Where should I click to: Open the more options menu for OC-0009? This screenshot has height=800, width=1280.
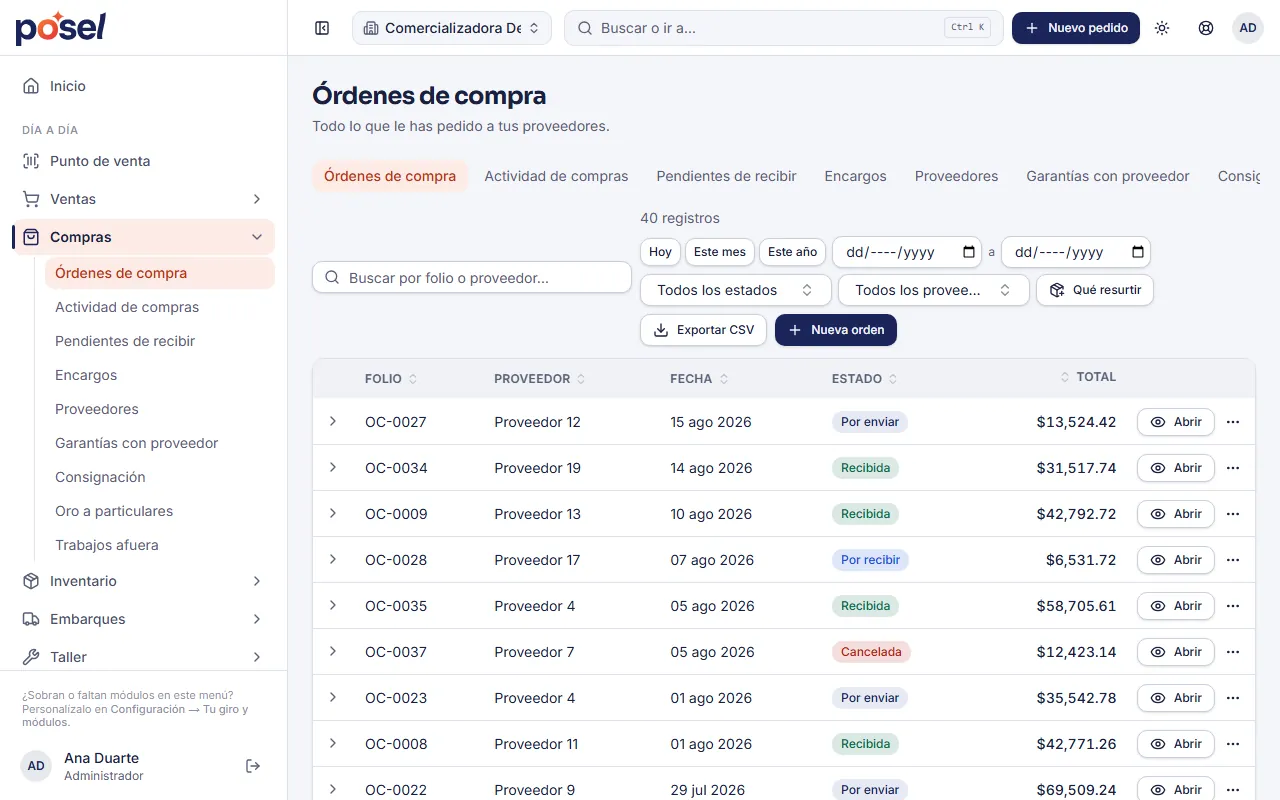pyautogui.click(x=1233, y=514)
